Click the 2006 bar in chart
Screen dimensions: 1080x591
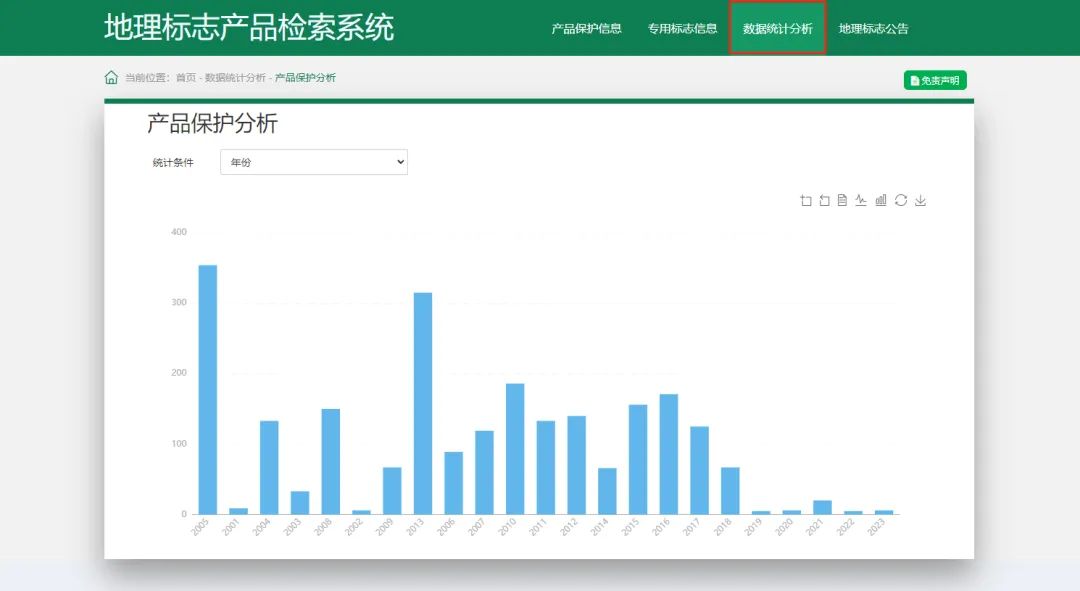[454, 483]
